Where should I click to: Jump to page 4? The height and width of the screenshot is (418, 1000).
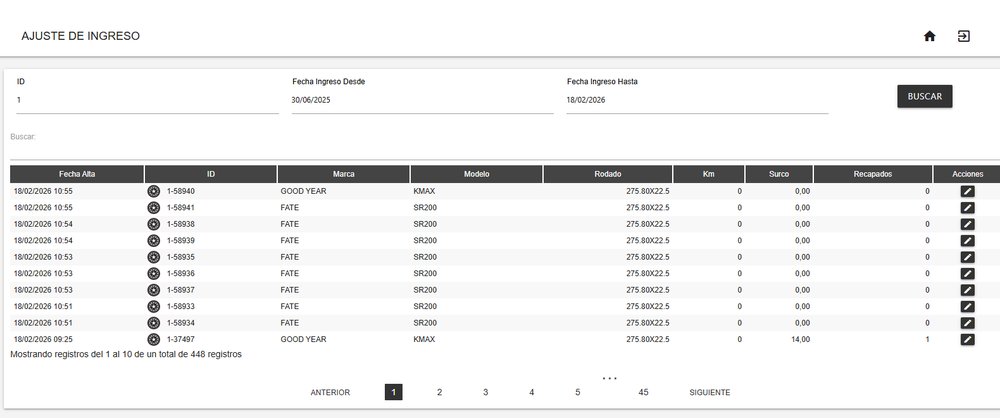point(531,392)
